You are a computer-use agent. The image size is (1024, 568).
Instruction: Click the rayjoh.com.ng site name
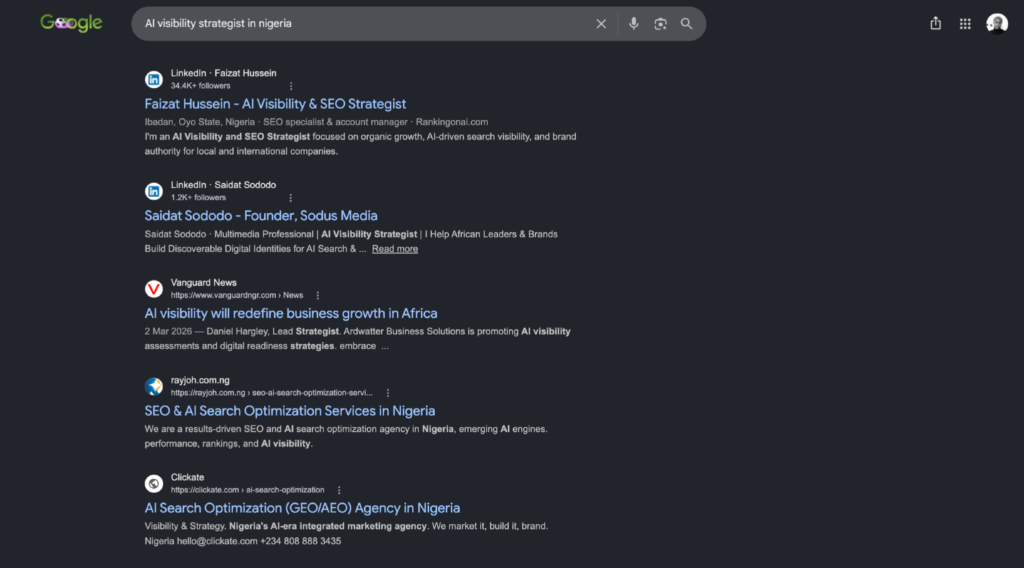[200, 380]
